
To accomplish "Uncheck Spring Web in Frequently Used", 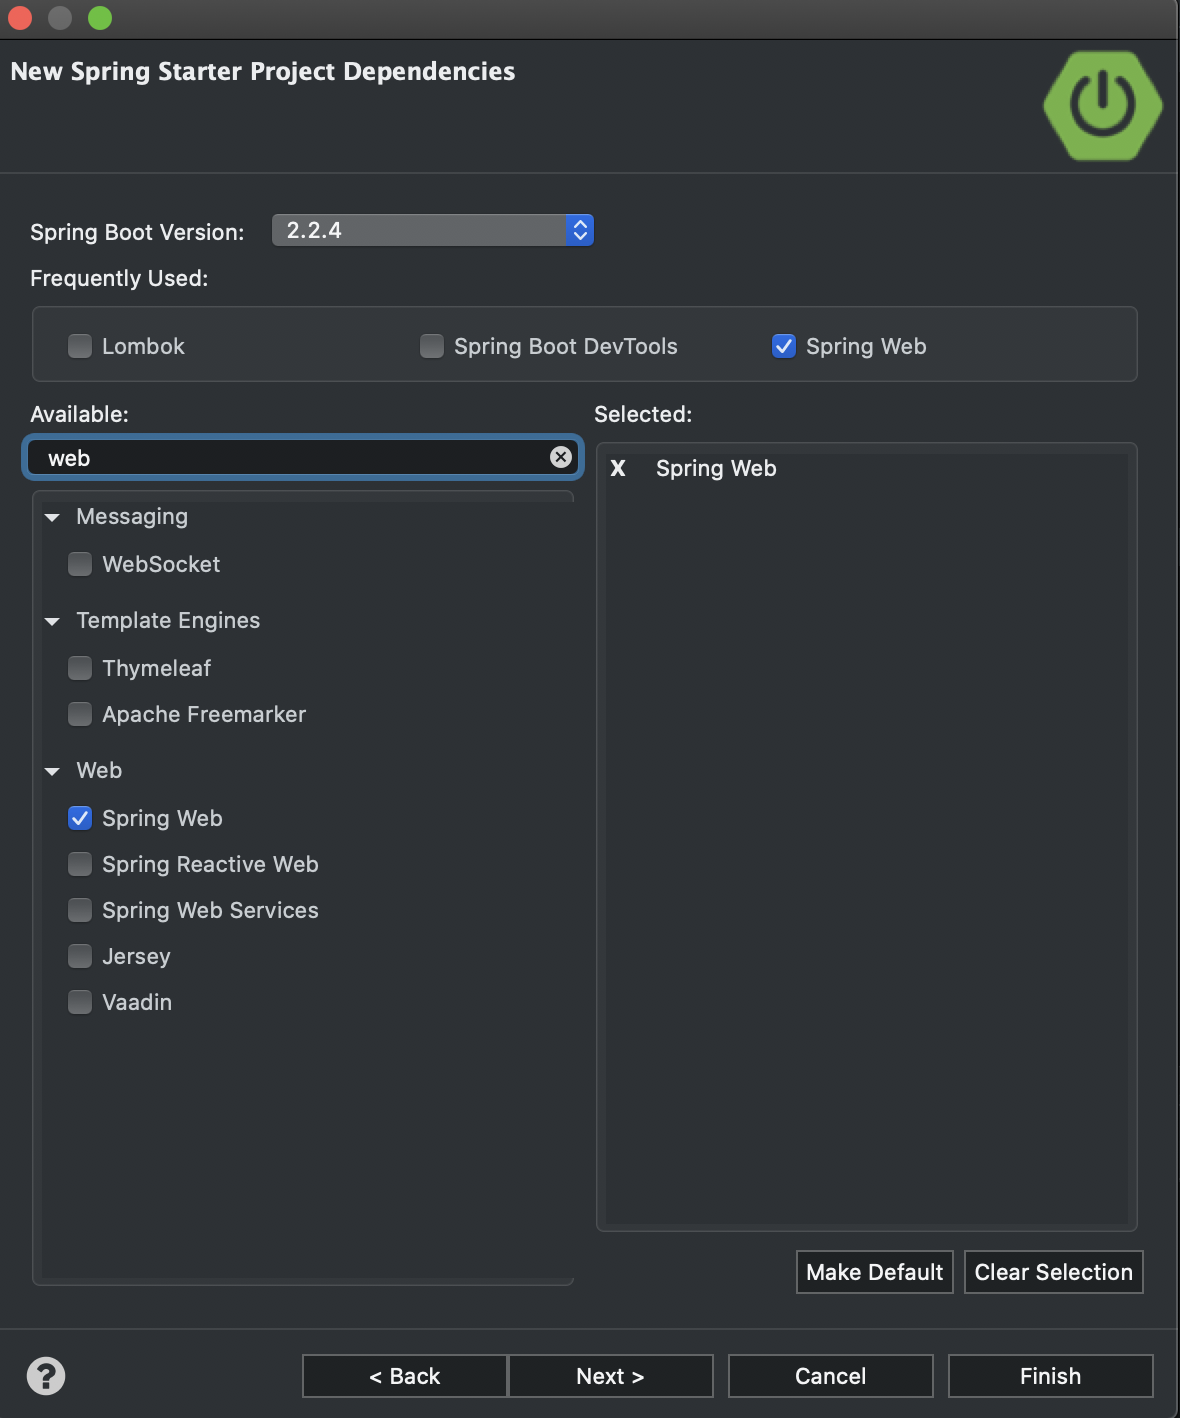I will [784, 346].
